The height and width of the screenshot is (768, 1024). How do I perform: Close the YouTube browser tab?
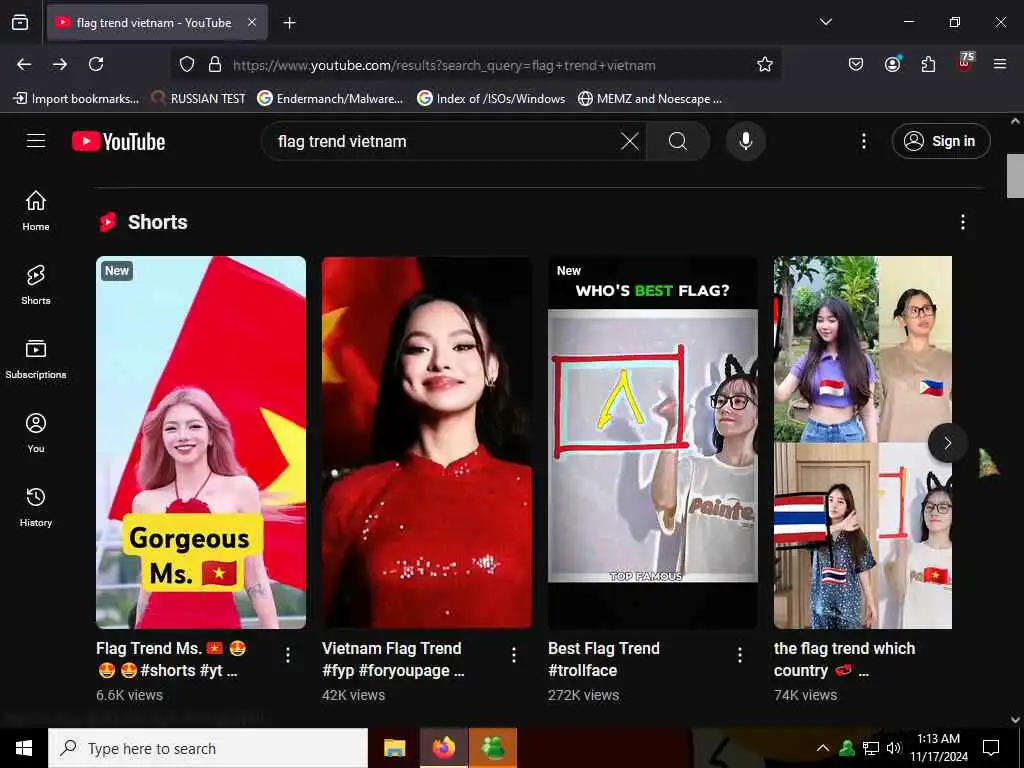(x=252, y=23)
